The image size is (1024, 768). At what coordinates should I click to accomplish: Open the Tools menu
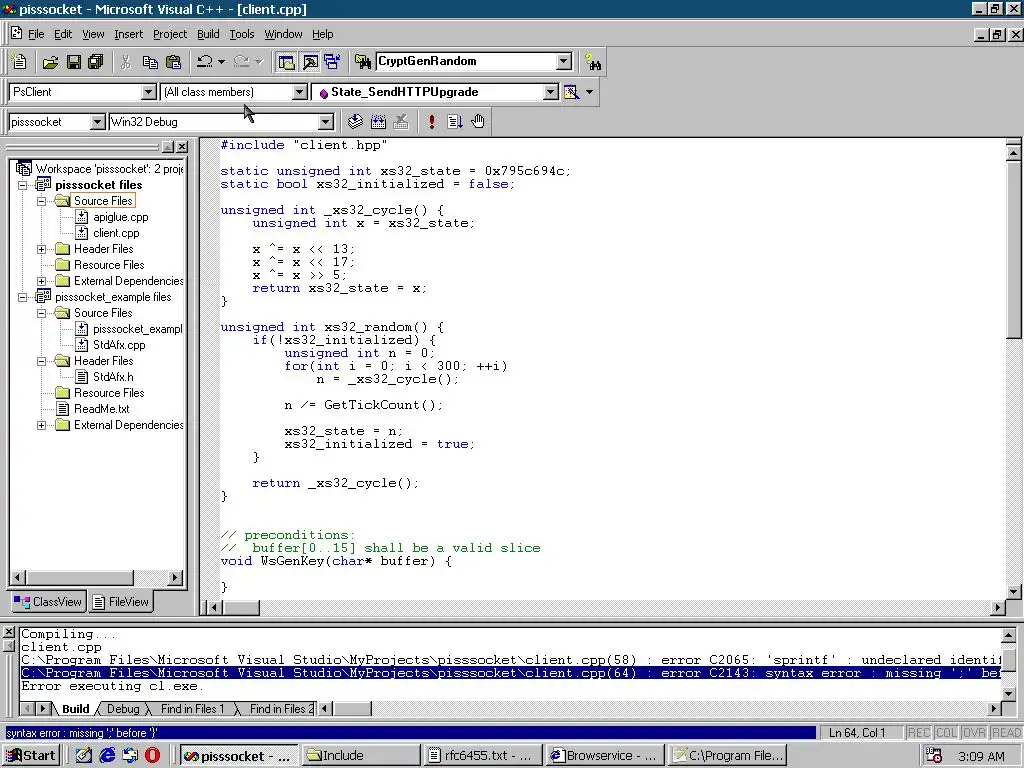[x=242, y=34]
